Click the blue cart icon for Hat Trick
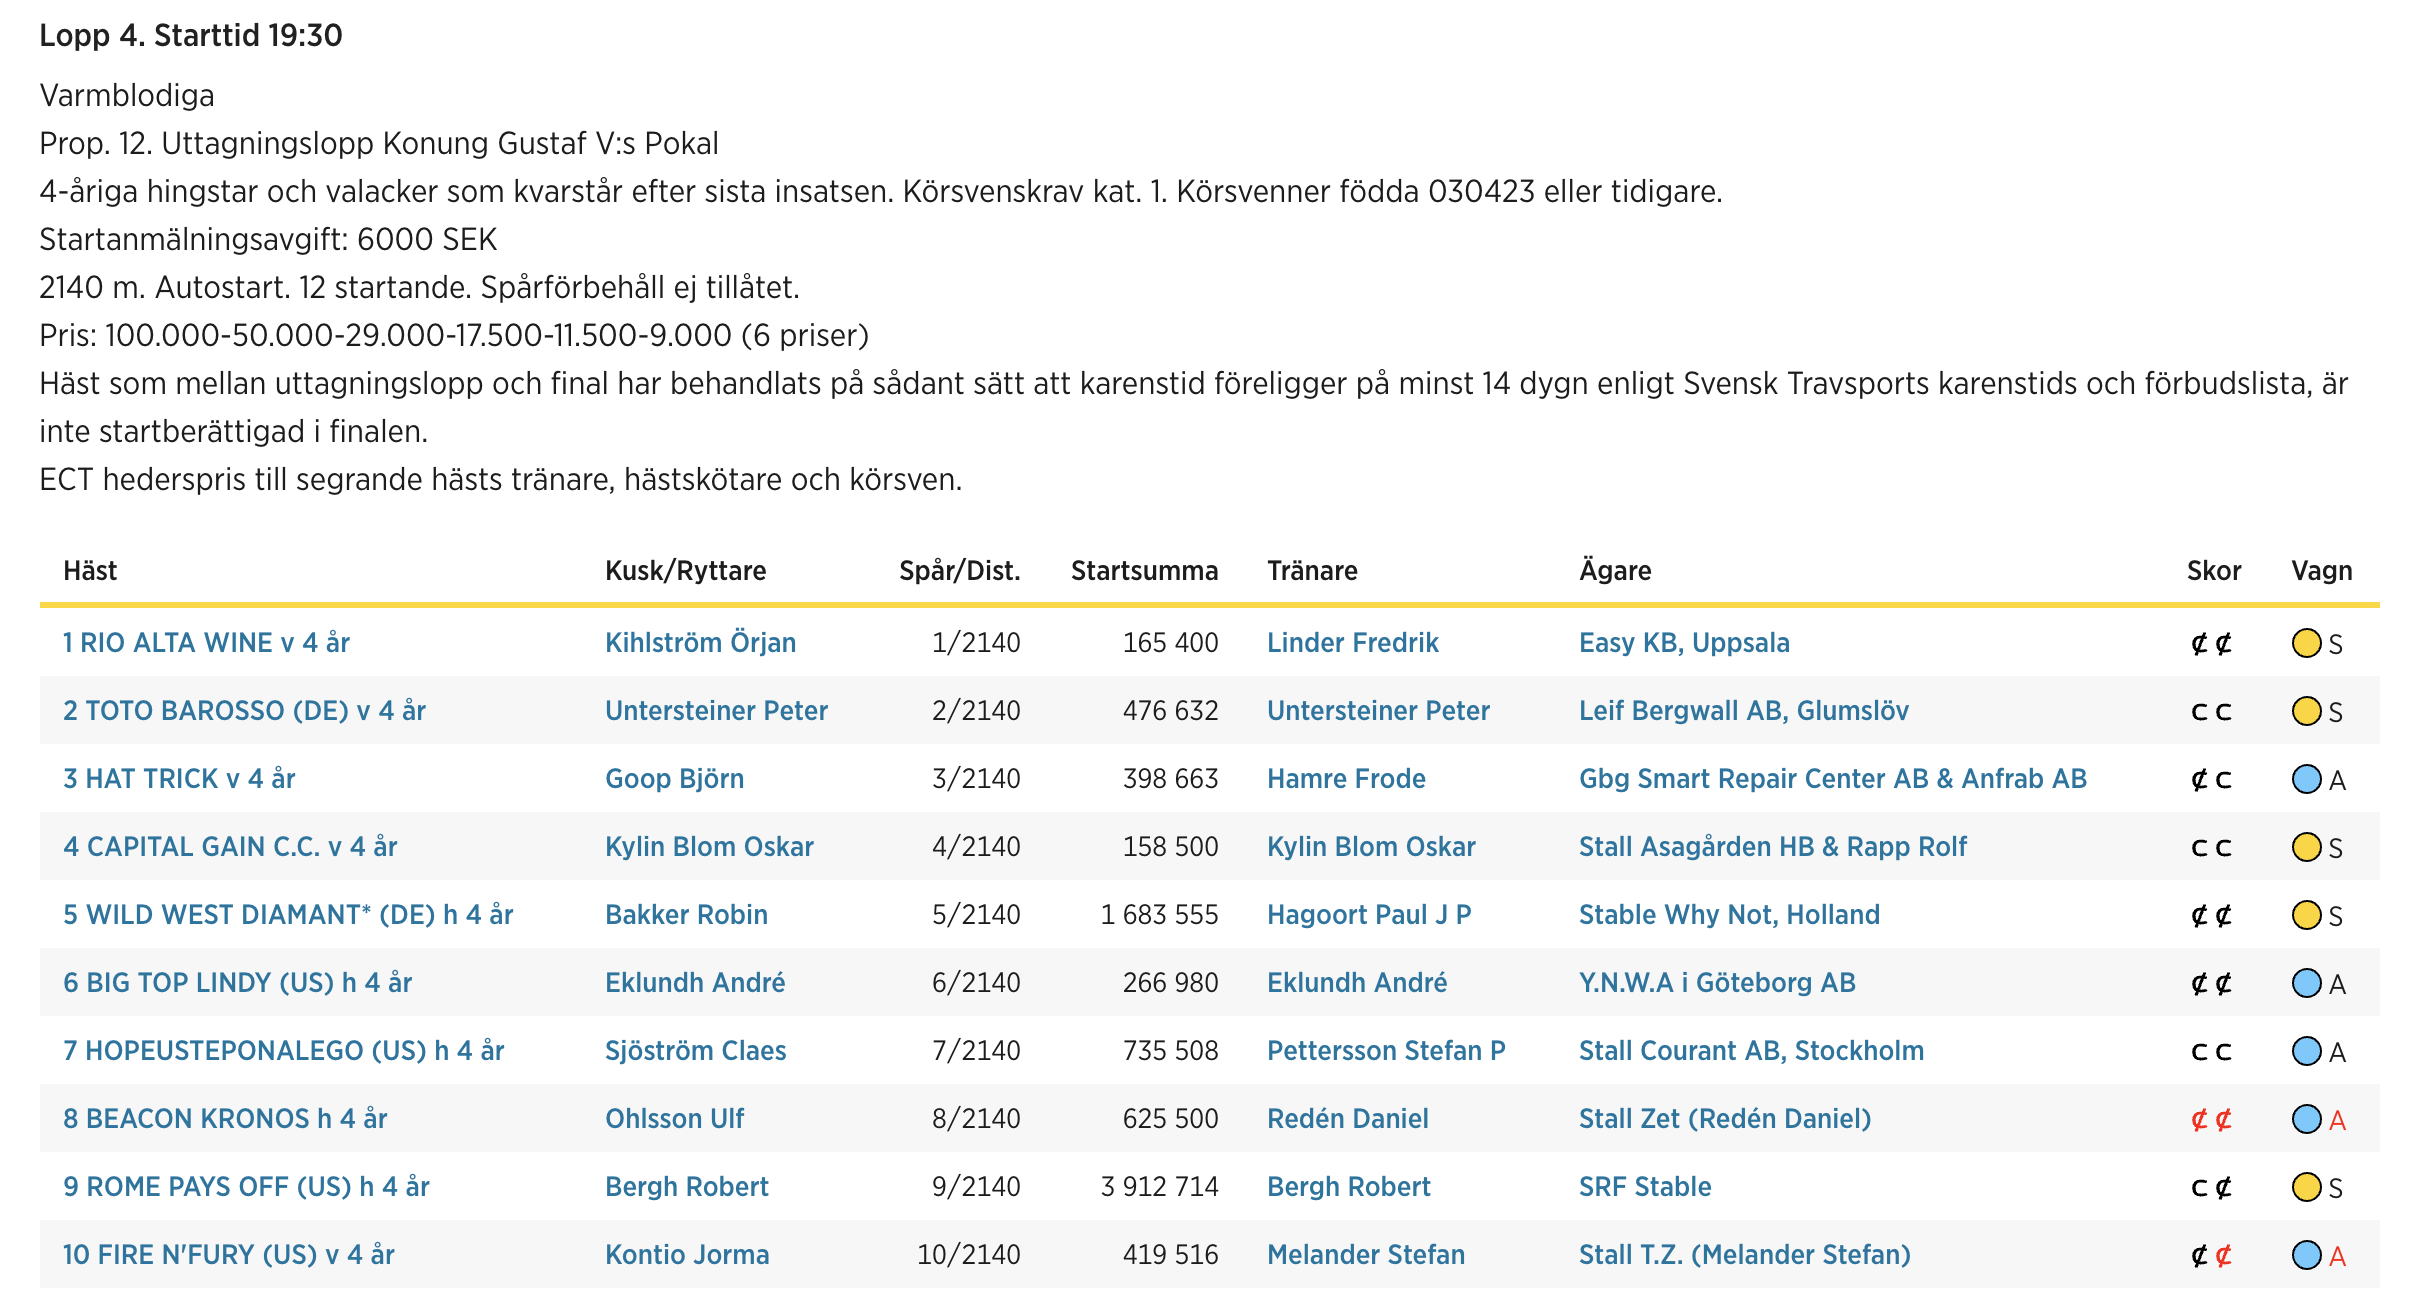The height and width of the screenshot is (1316, 2436). [2306, 779]
